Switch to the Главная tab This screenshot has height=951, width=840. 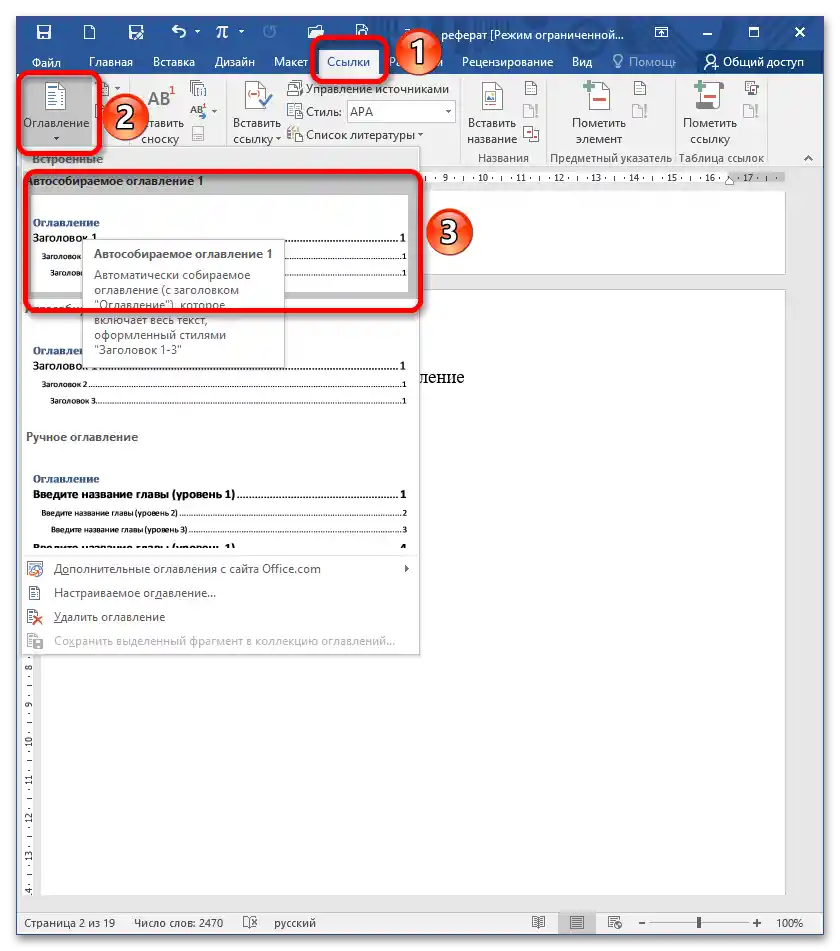(110, 62)
